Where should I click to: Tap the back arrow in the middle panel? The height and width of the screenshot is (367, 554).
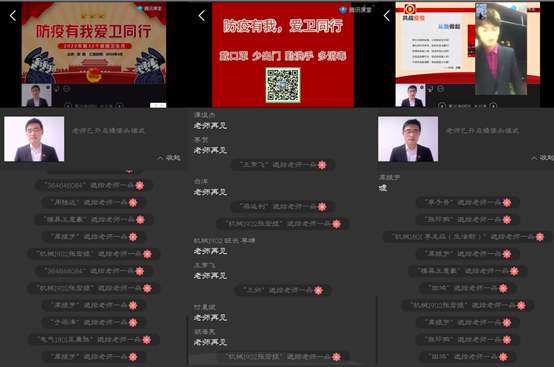point(202,16)
